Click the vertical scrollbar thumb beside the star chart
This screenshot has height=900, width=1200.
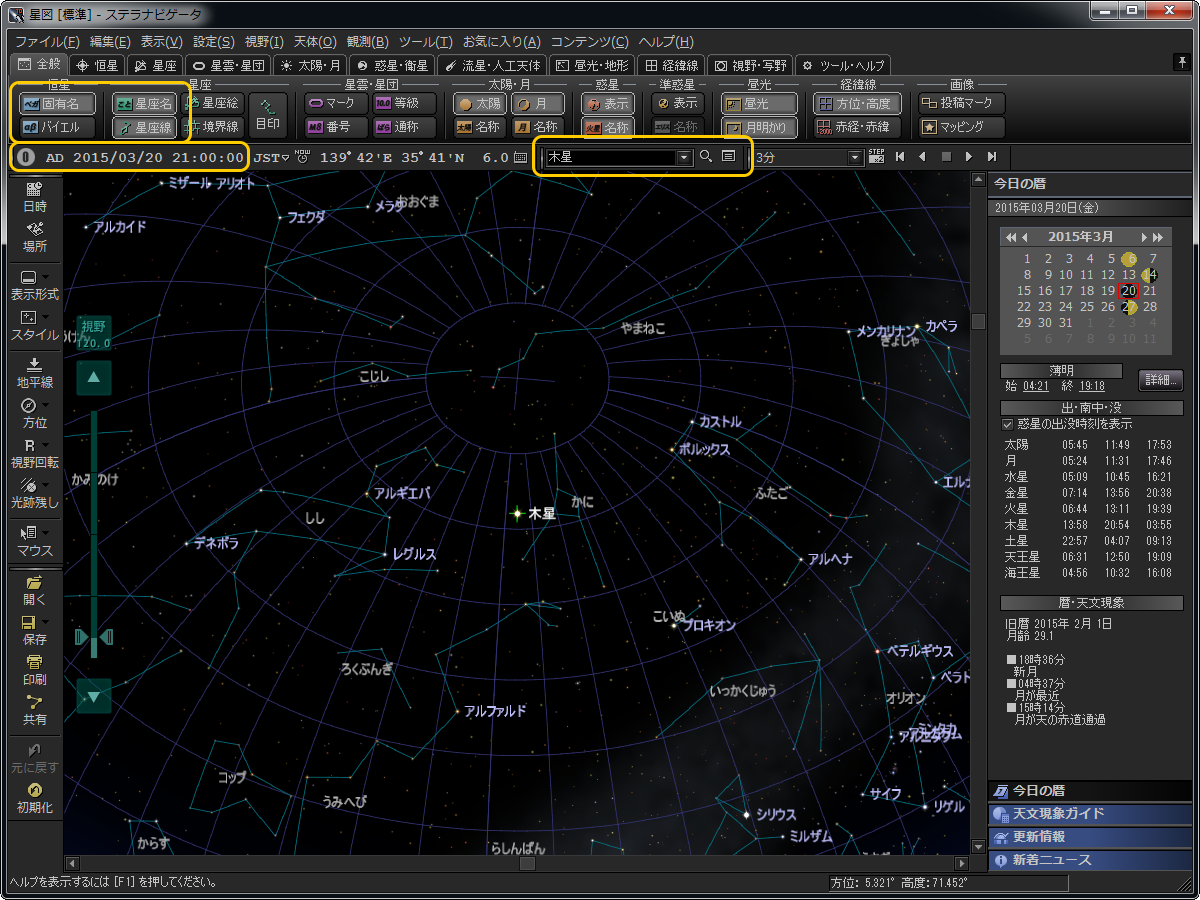[x=979, y=321]
